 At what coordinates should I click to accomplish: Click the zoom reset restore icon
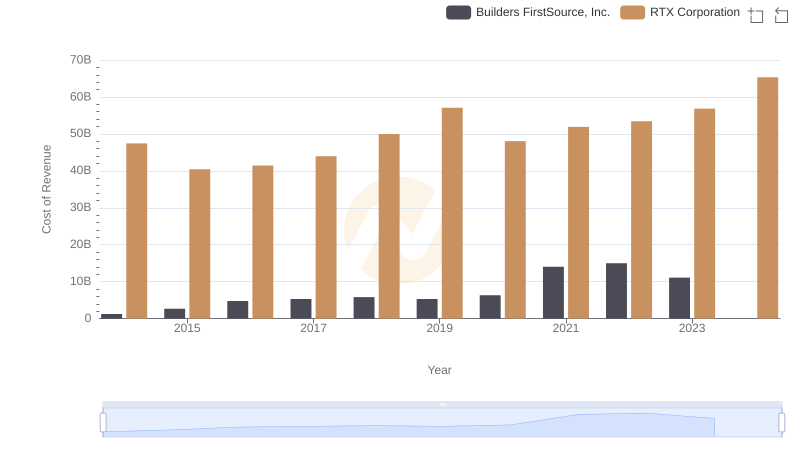click(781, 15)
